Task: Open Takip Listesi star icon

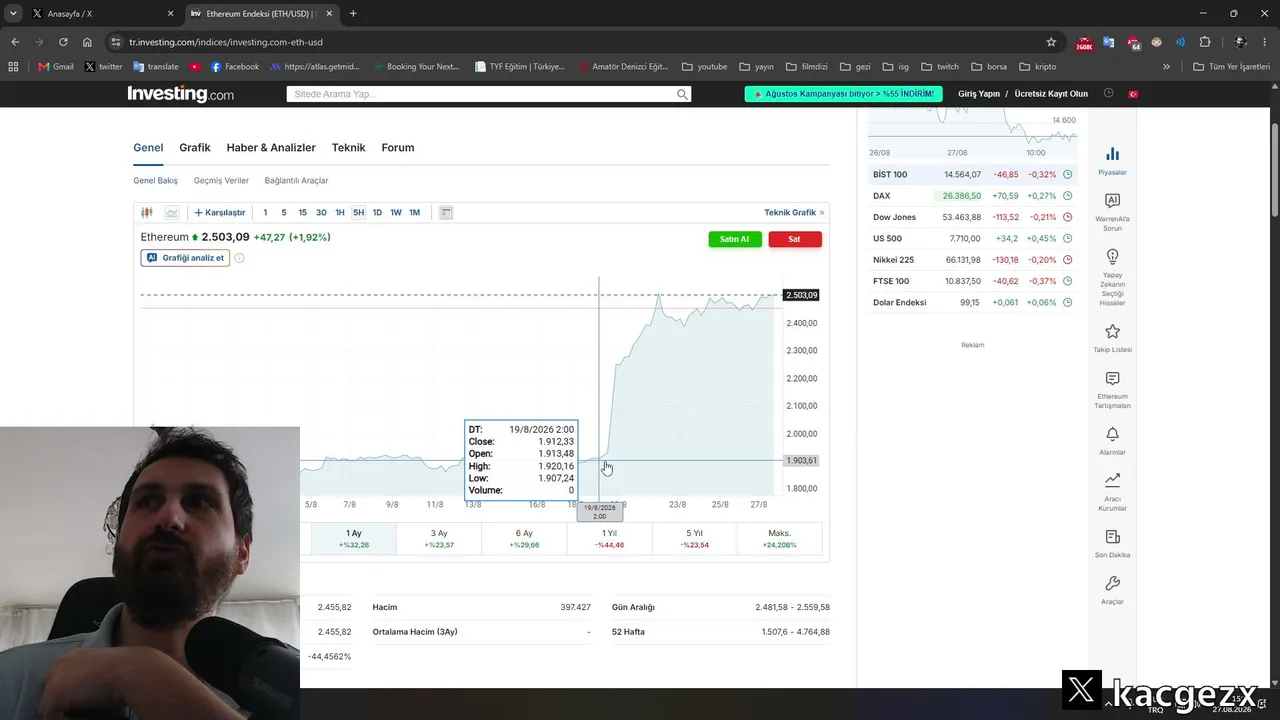Action: tap(1112, 331)
